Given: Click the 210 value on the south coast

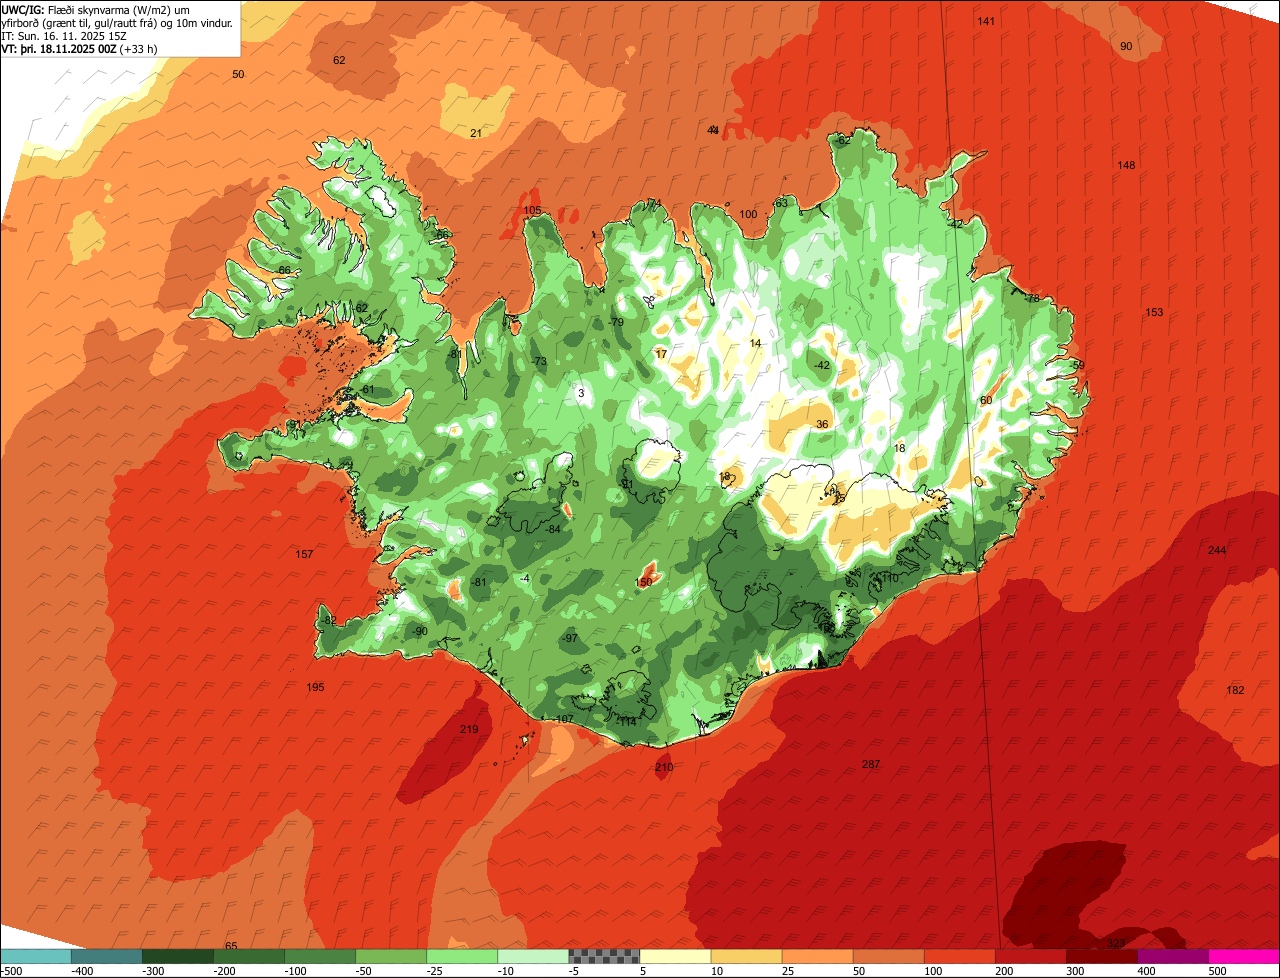Looking at the screenshot, I should pos(664,767).
